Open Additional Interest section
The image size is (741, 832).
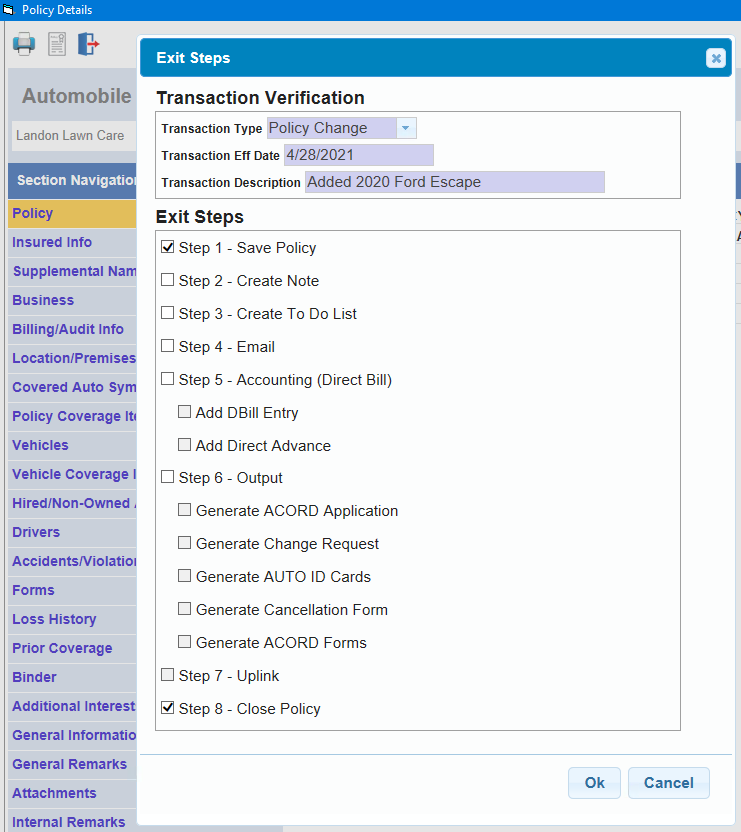[72, 707]
